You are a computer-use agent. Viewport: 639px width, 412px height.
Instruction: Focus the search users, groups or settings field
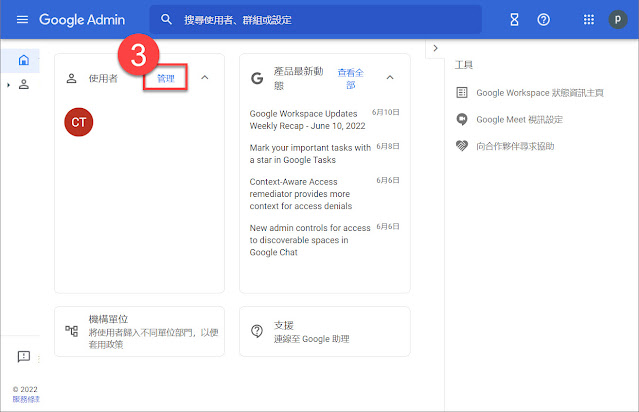pyautogui.click(x=315, y=19)
